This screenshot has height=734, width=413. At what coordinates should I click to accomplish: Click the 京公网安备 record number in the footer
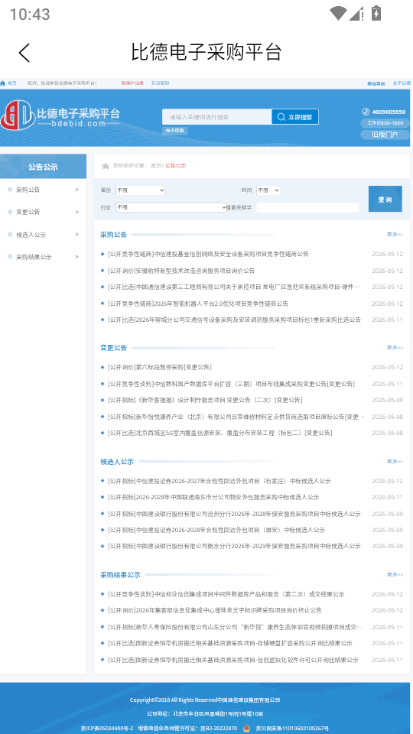click(x=291, y=728)
